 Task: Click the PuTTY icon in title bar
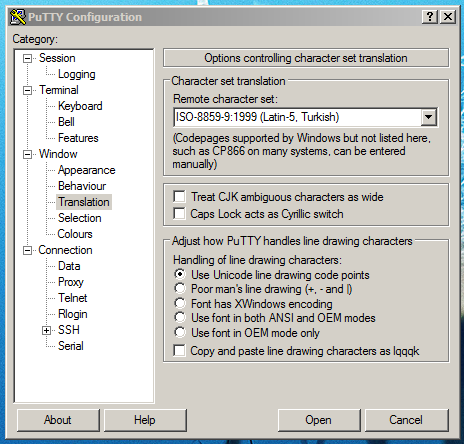click(x=17, y=17)
